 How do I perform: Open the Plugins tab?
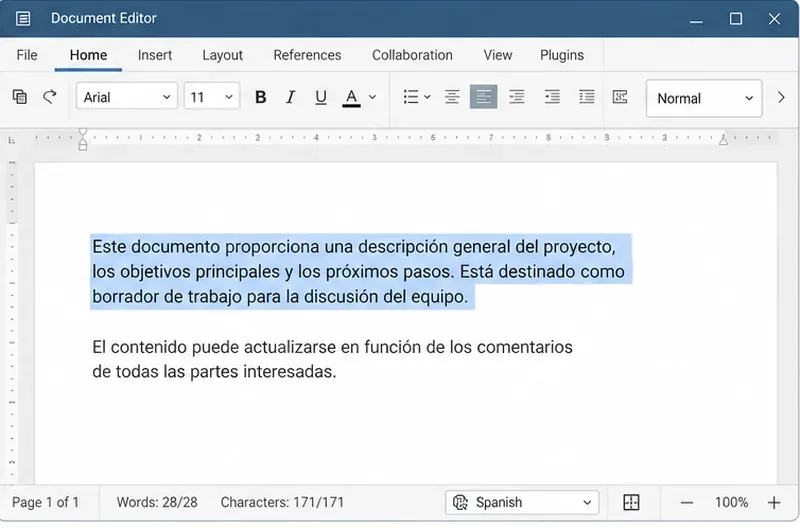coord(562,55)
